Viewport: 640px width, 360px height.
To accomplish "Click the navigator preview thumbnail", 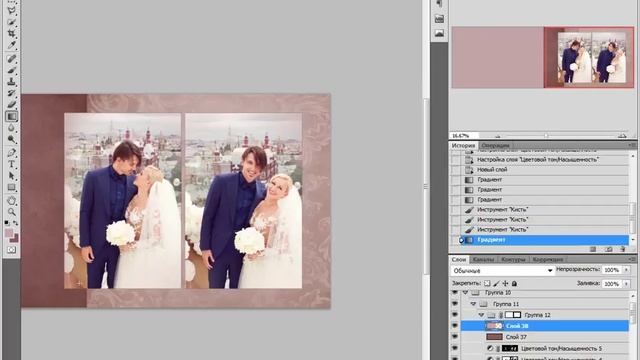I will click(543, 58).
